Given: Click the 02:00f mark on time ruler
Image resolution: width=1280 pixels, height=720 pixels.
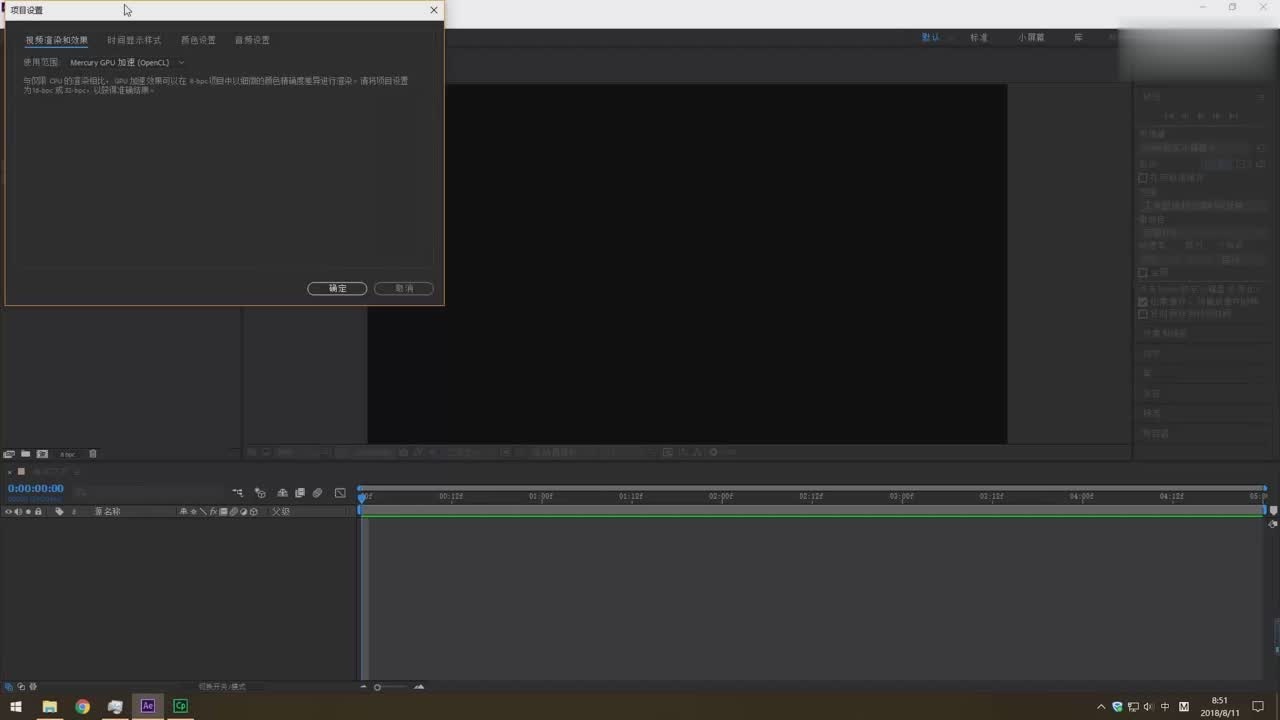Looking at the screenshot, I should click(x=721, y=496).
